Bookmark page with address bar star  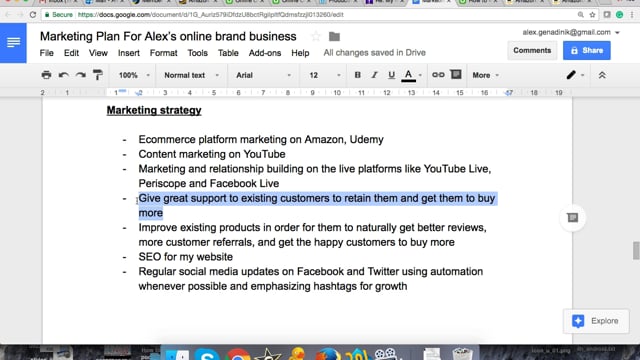(x=592, y=15)
